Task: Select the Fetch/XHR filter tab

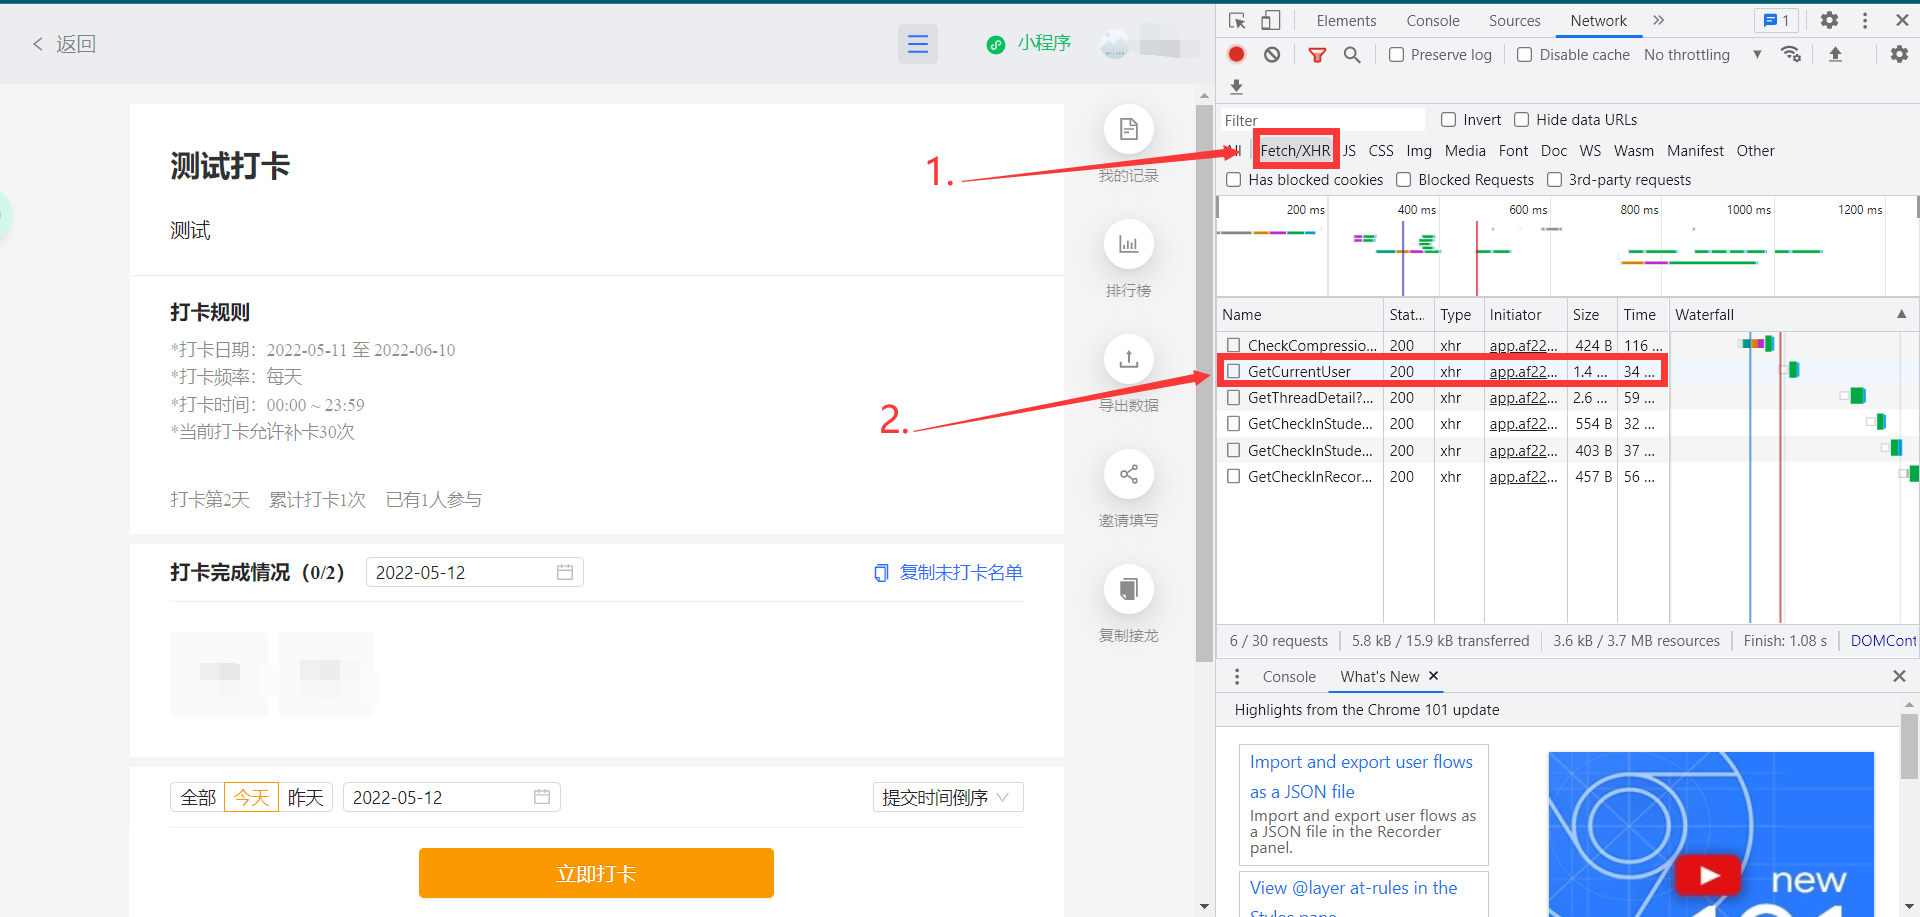Action: tap(1295, 150)
